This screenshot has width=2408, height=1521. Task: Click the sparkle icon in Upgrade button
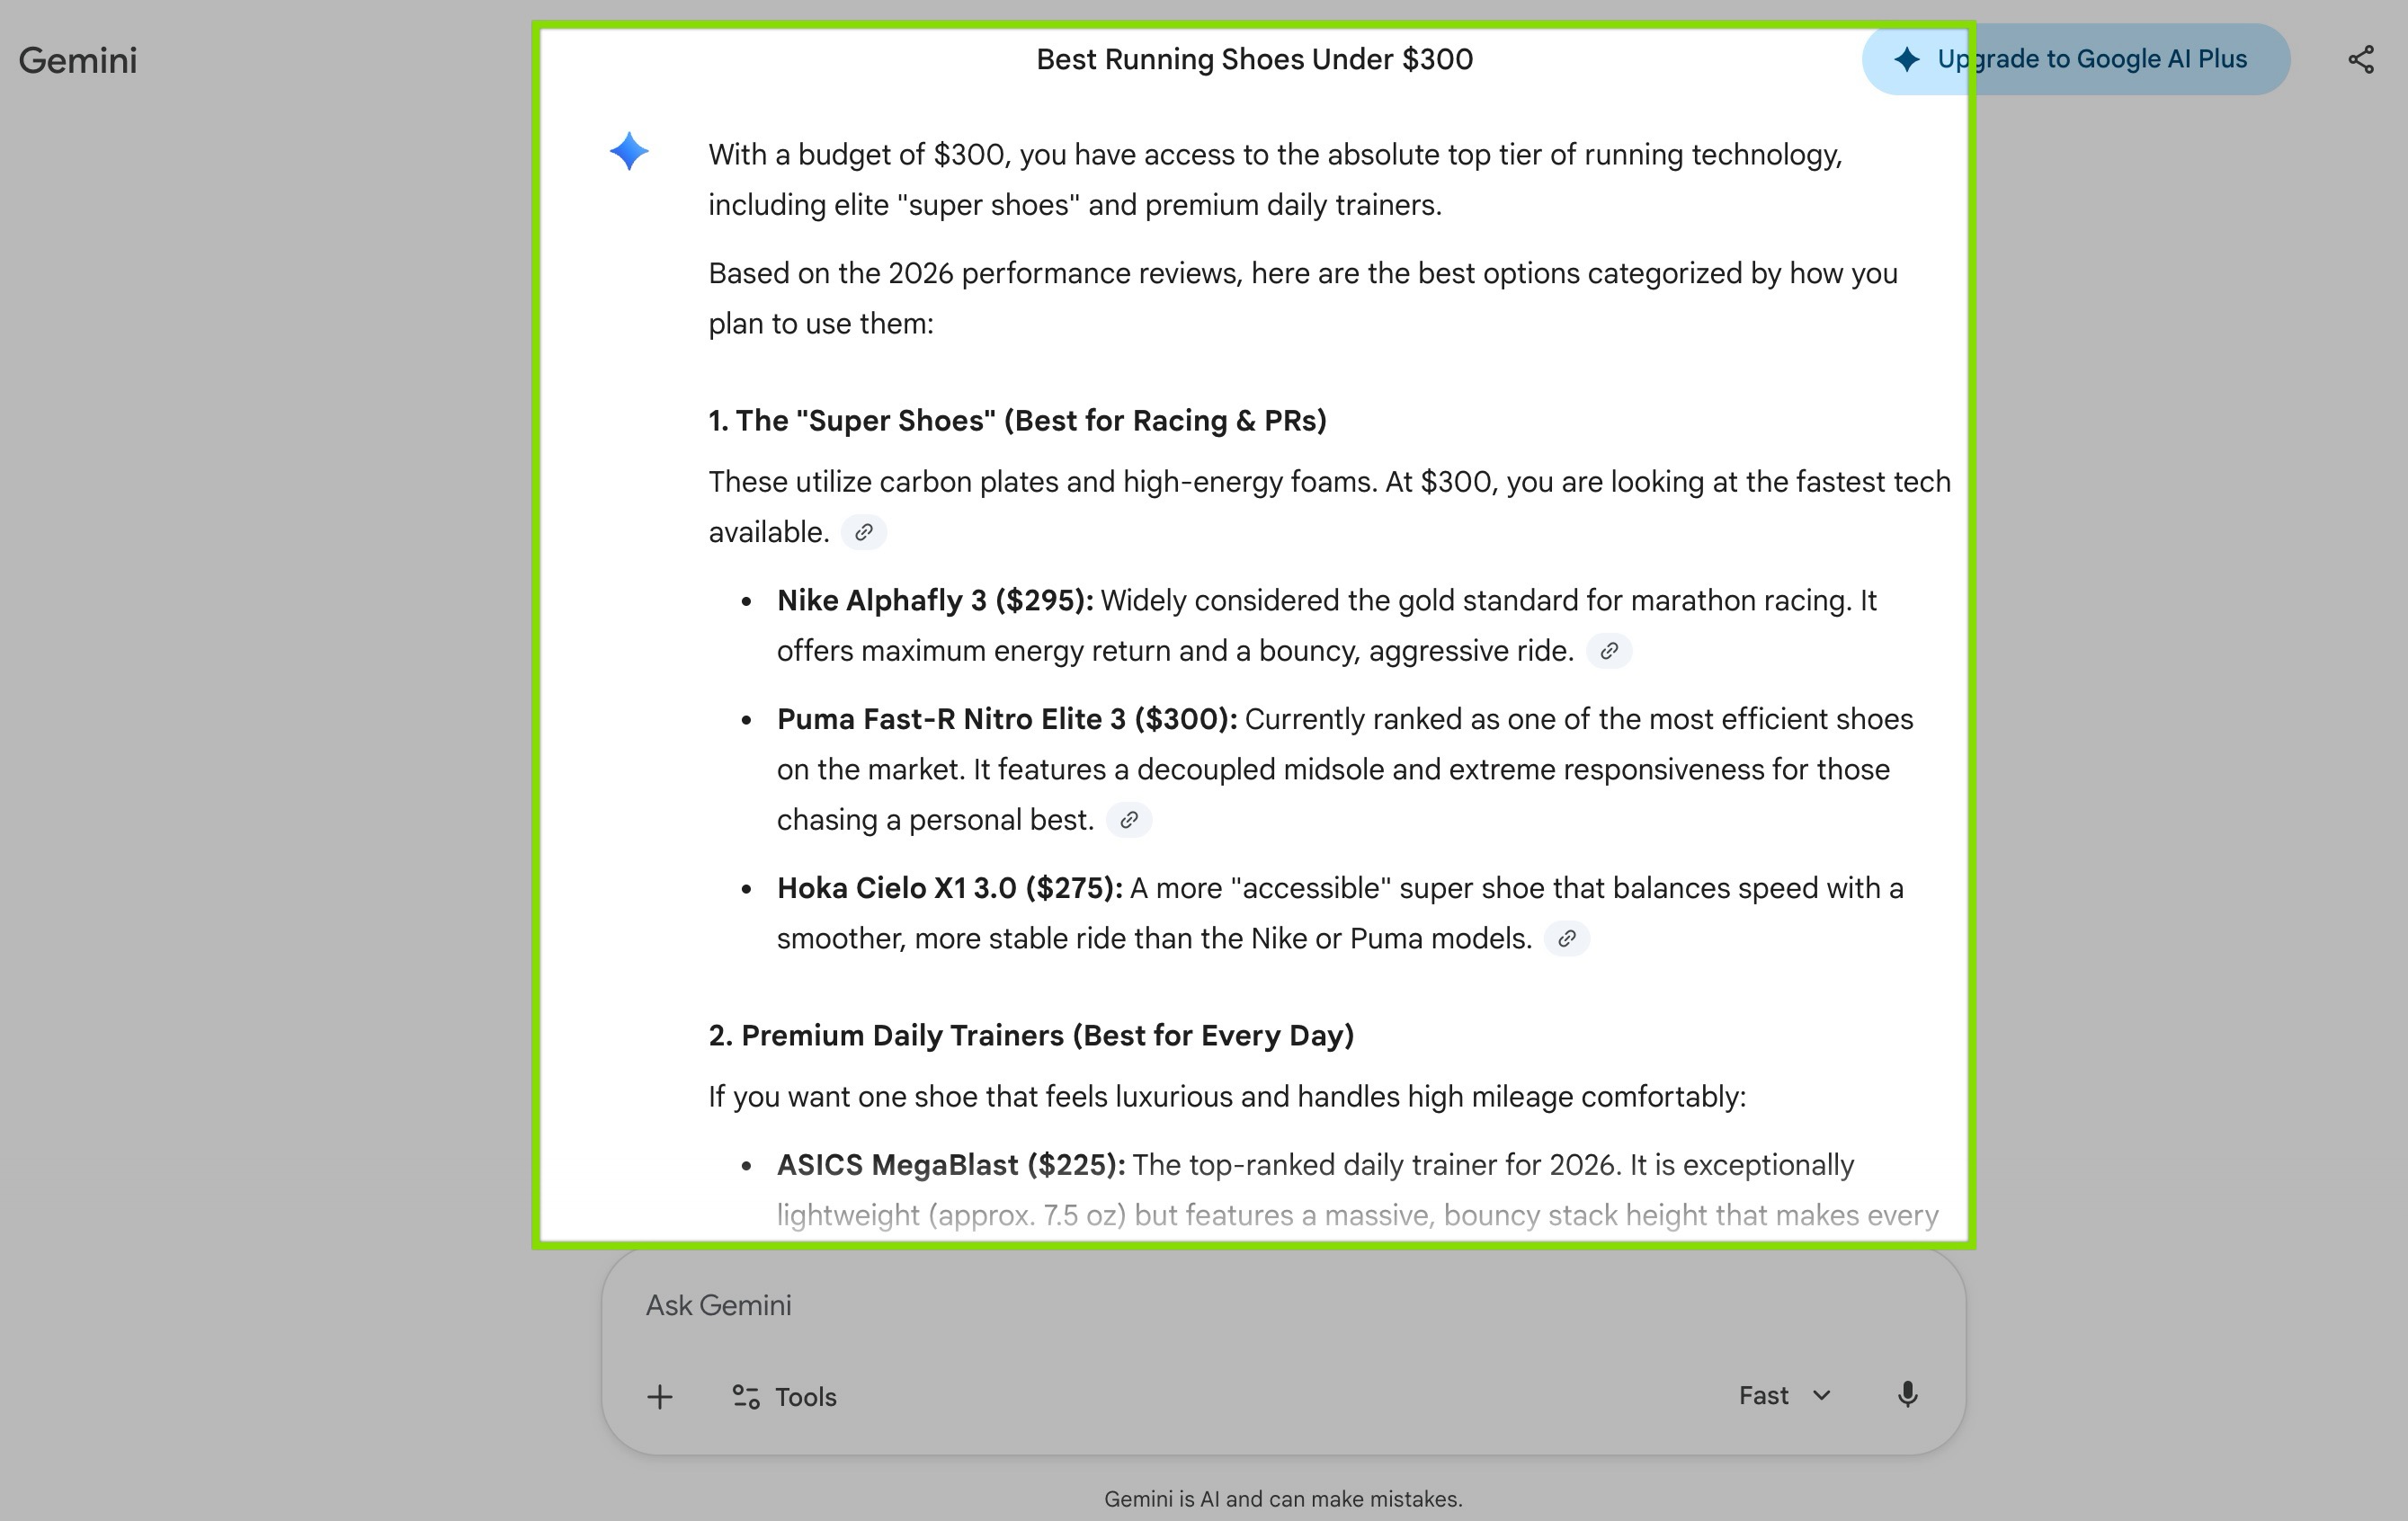pos(1907,59)
